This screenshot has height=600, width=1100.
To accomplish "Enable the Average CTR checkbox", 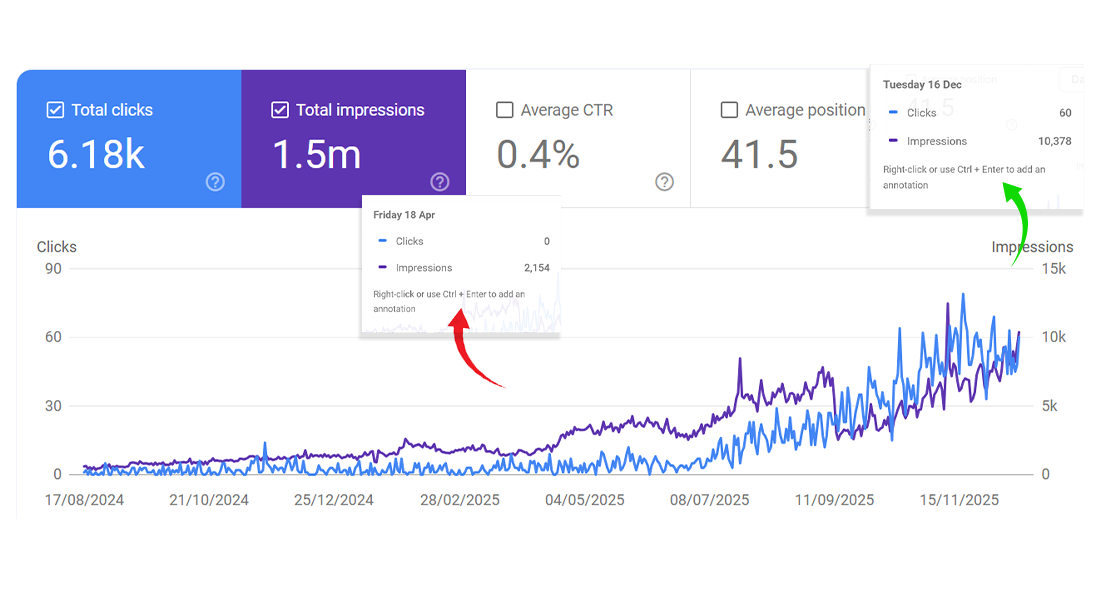I will (x=505, y=110).
